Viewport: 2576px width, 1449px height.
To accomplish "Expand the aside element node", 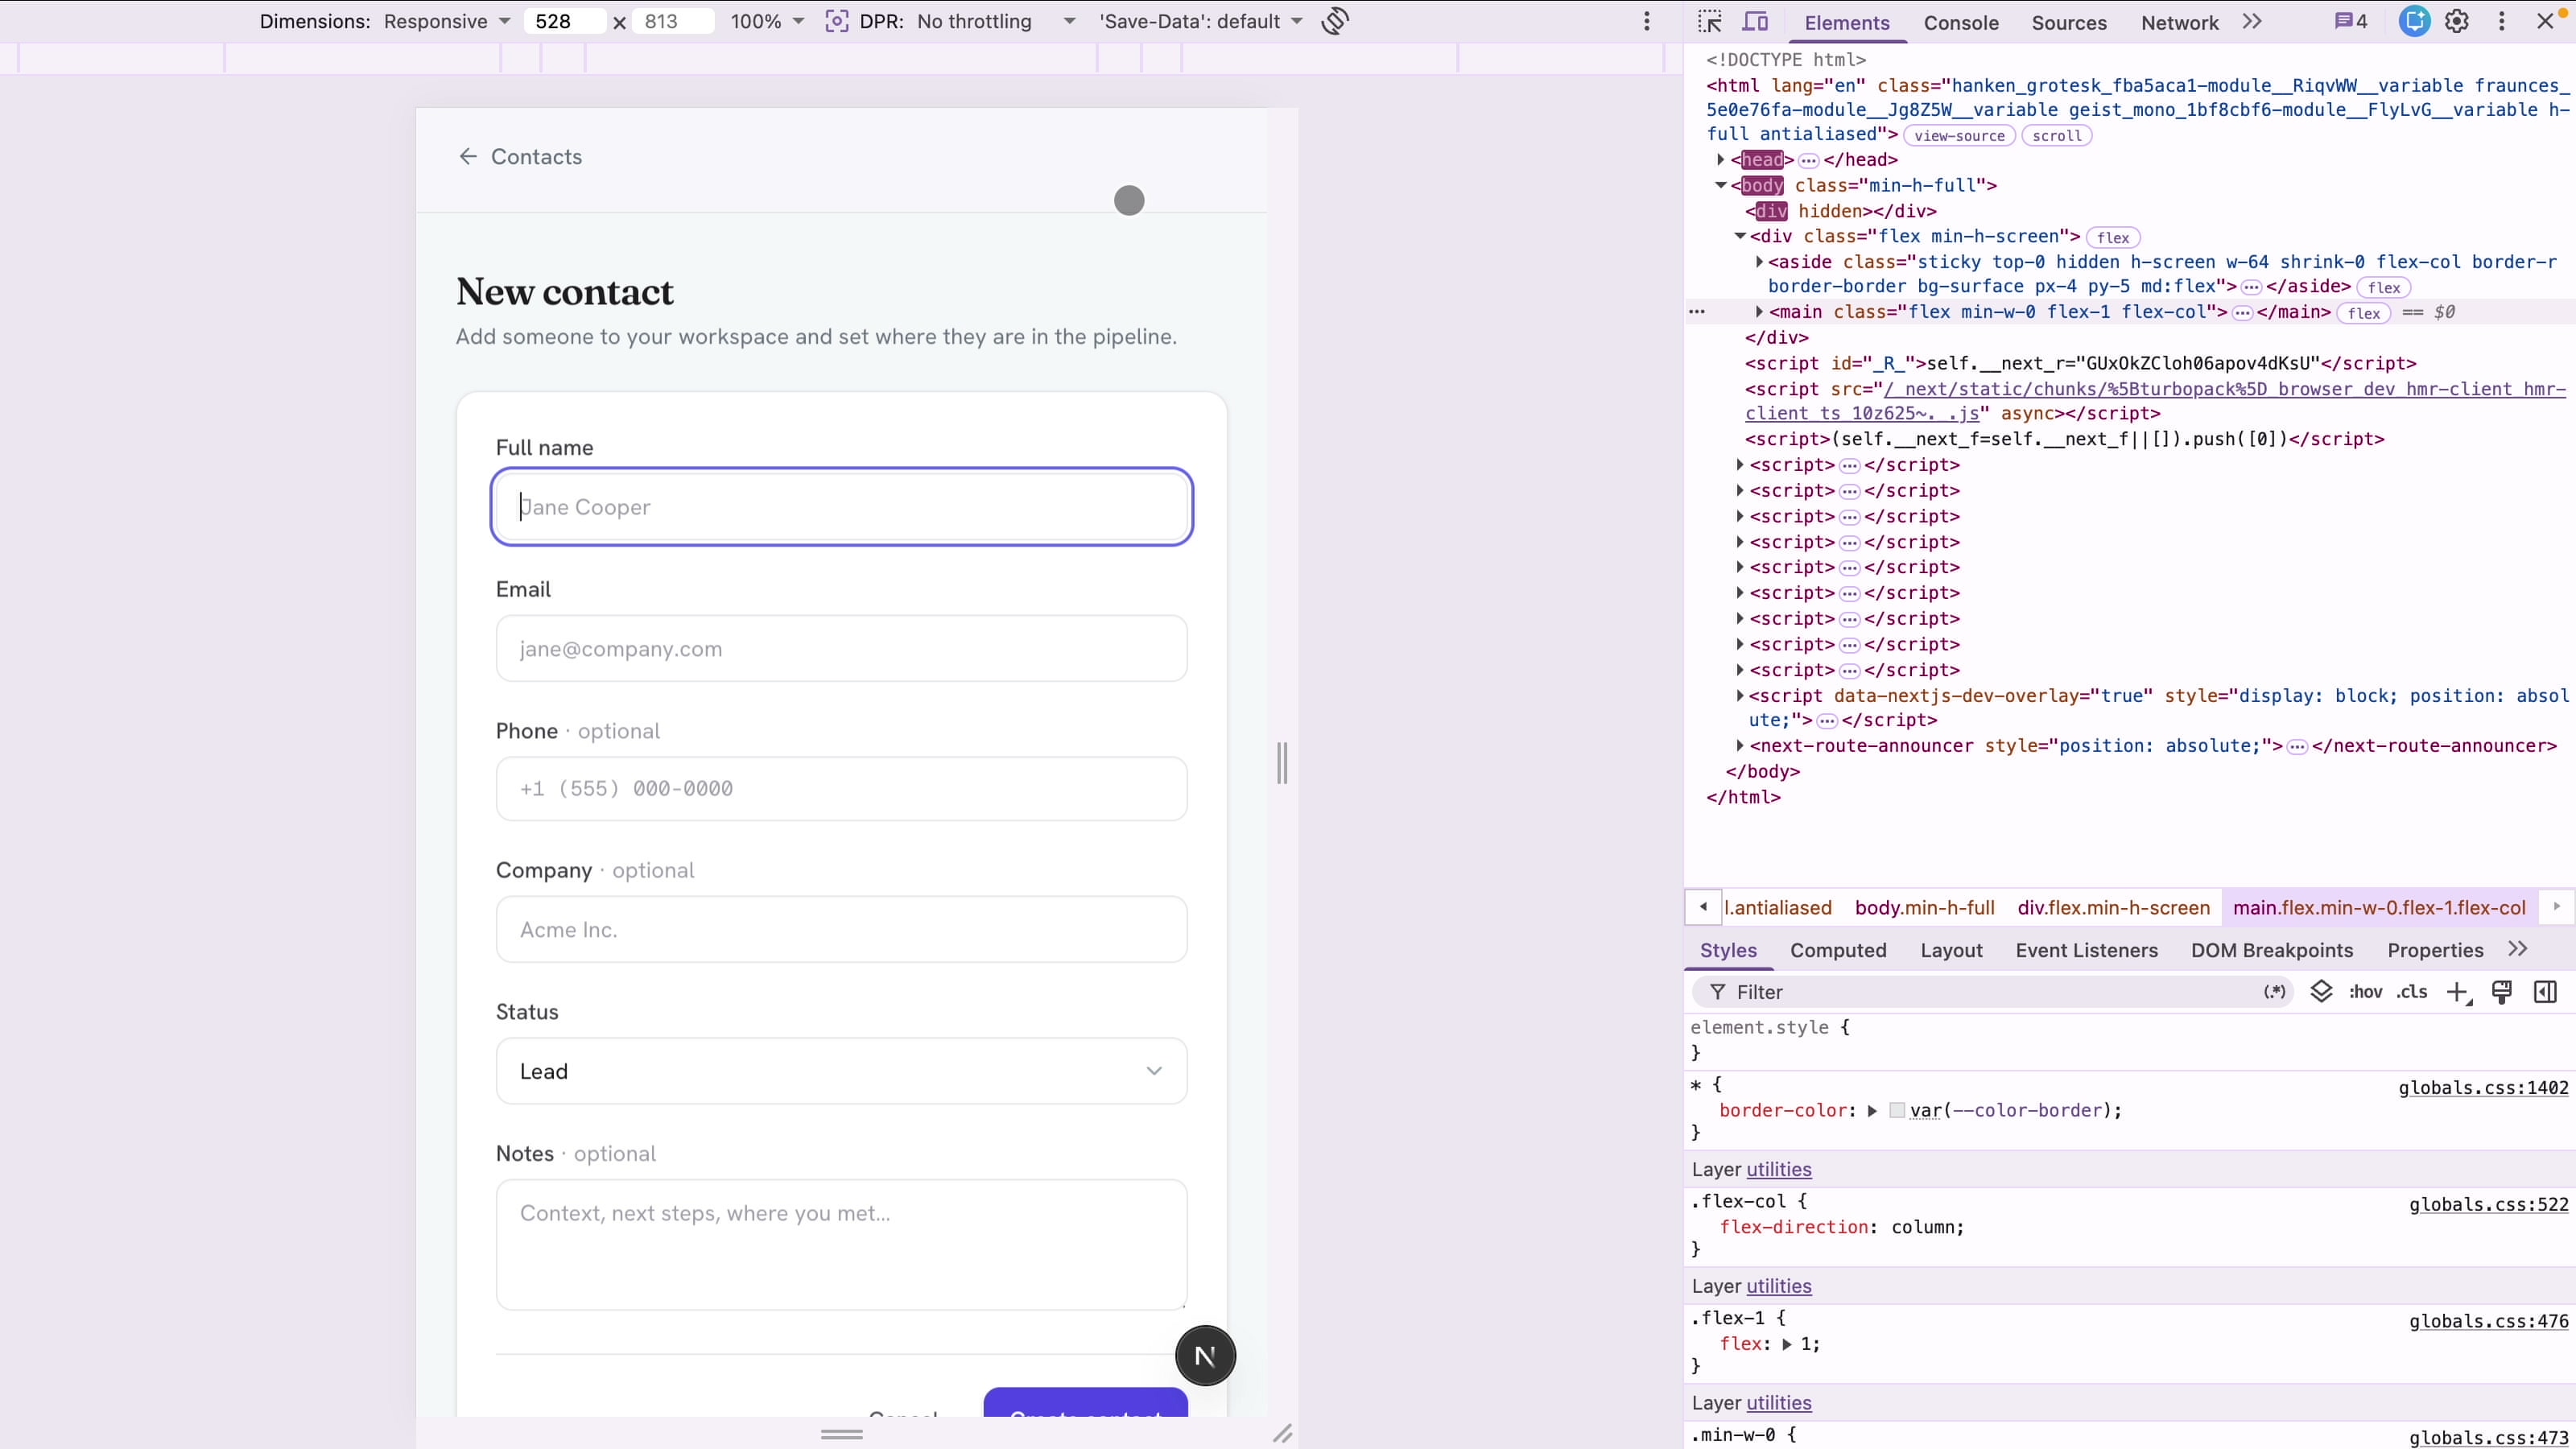I will click(x=1759, y=262).
